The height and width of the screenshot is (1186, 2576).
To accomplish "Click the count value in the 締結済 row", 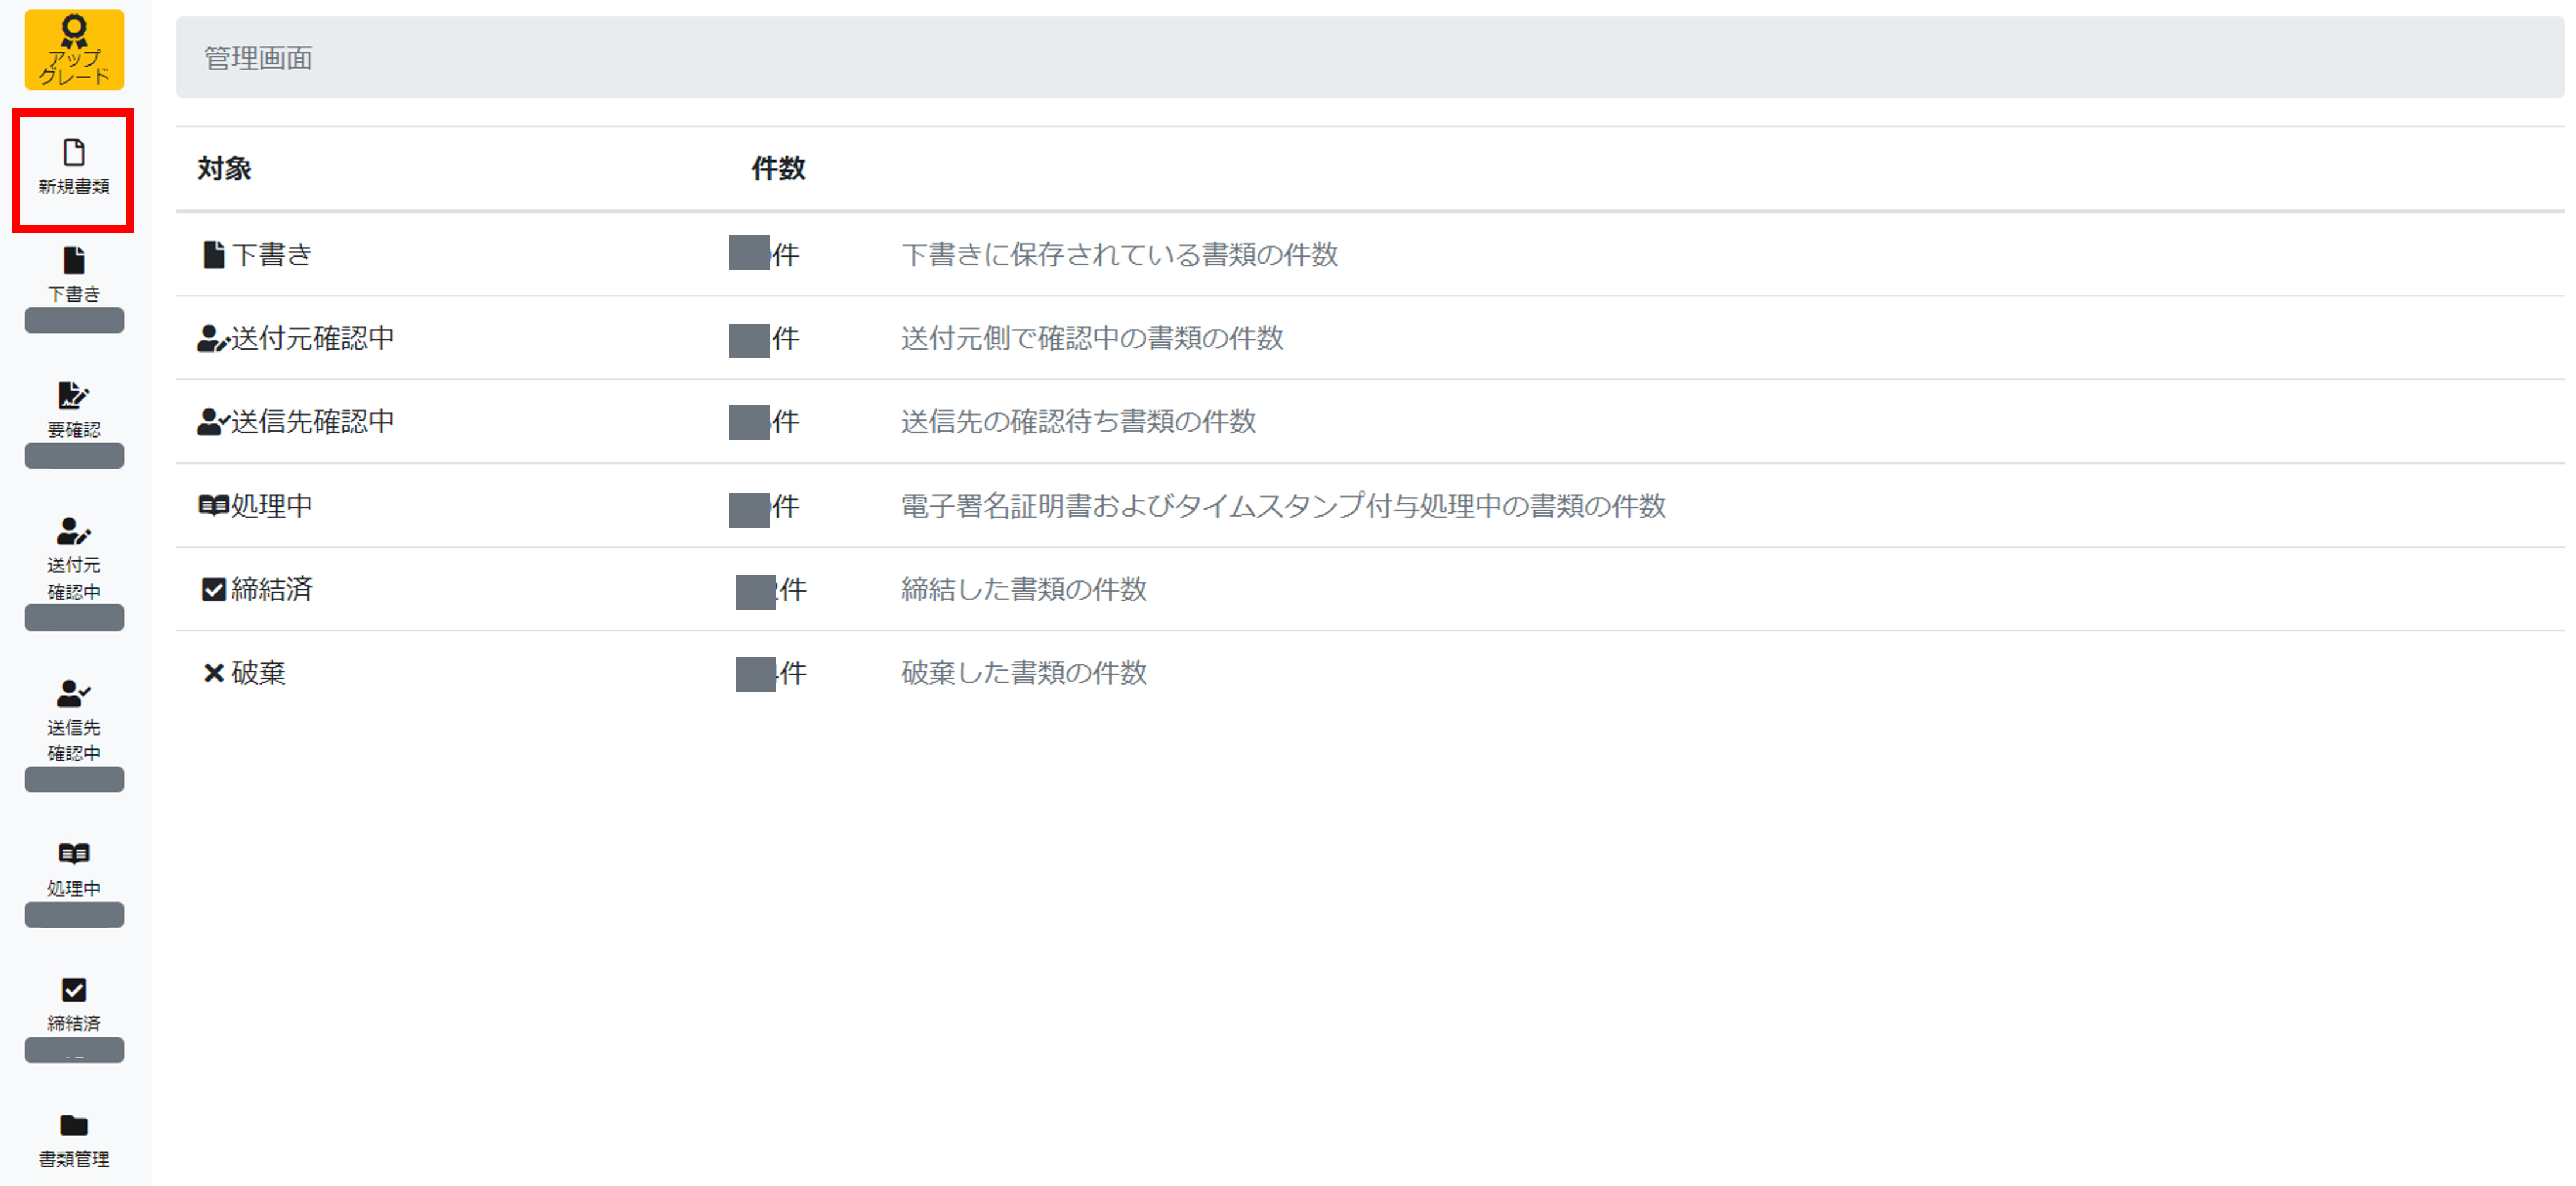I will point(771,591).
